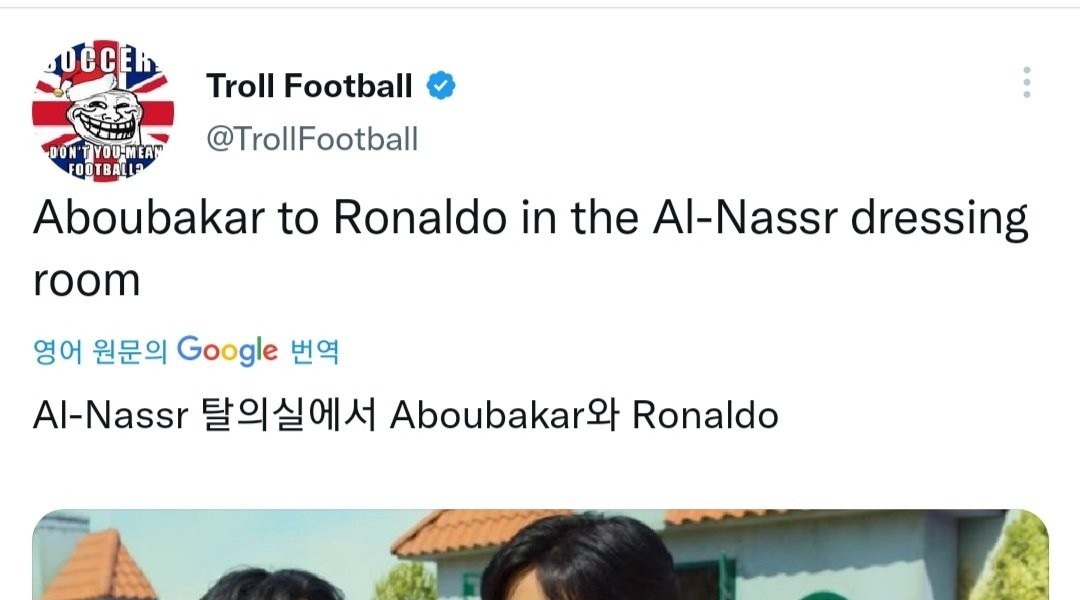Click the word 'room' on the second line
The image size is (1080, 600).
pos(86,281)
